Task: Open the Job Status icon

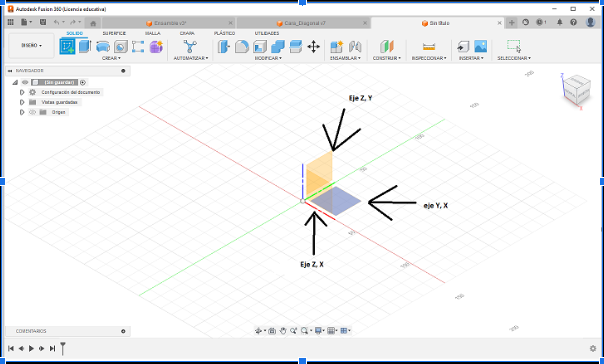Action: click(540, 22)
